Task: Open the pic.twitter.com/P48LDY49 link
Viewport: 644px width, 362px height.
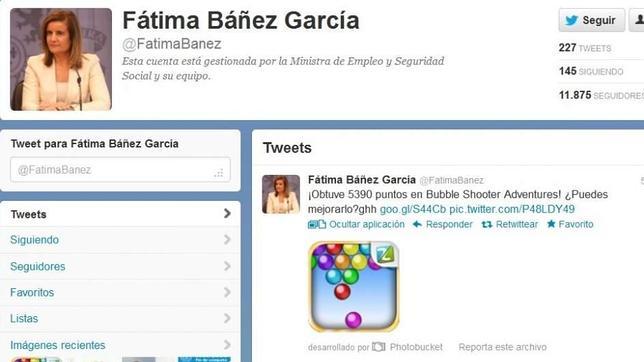Action: (x=512, y=209)
